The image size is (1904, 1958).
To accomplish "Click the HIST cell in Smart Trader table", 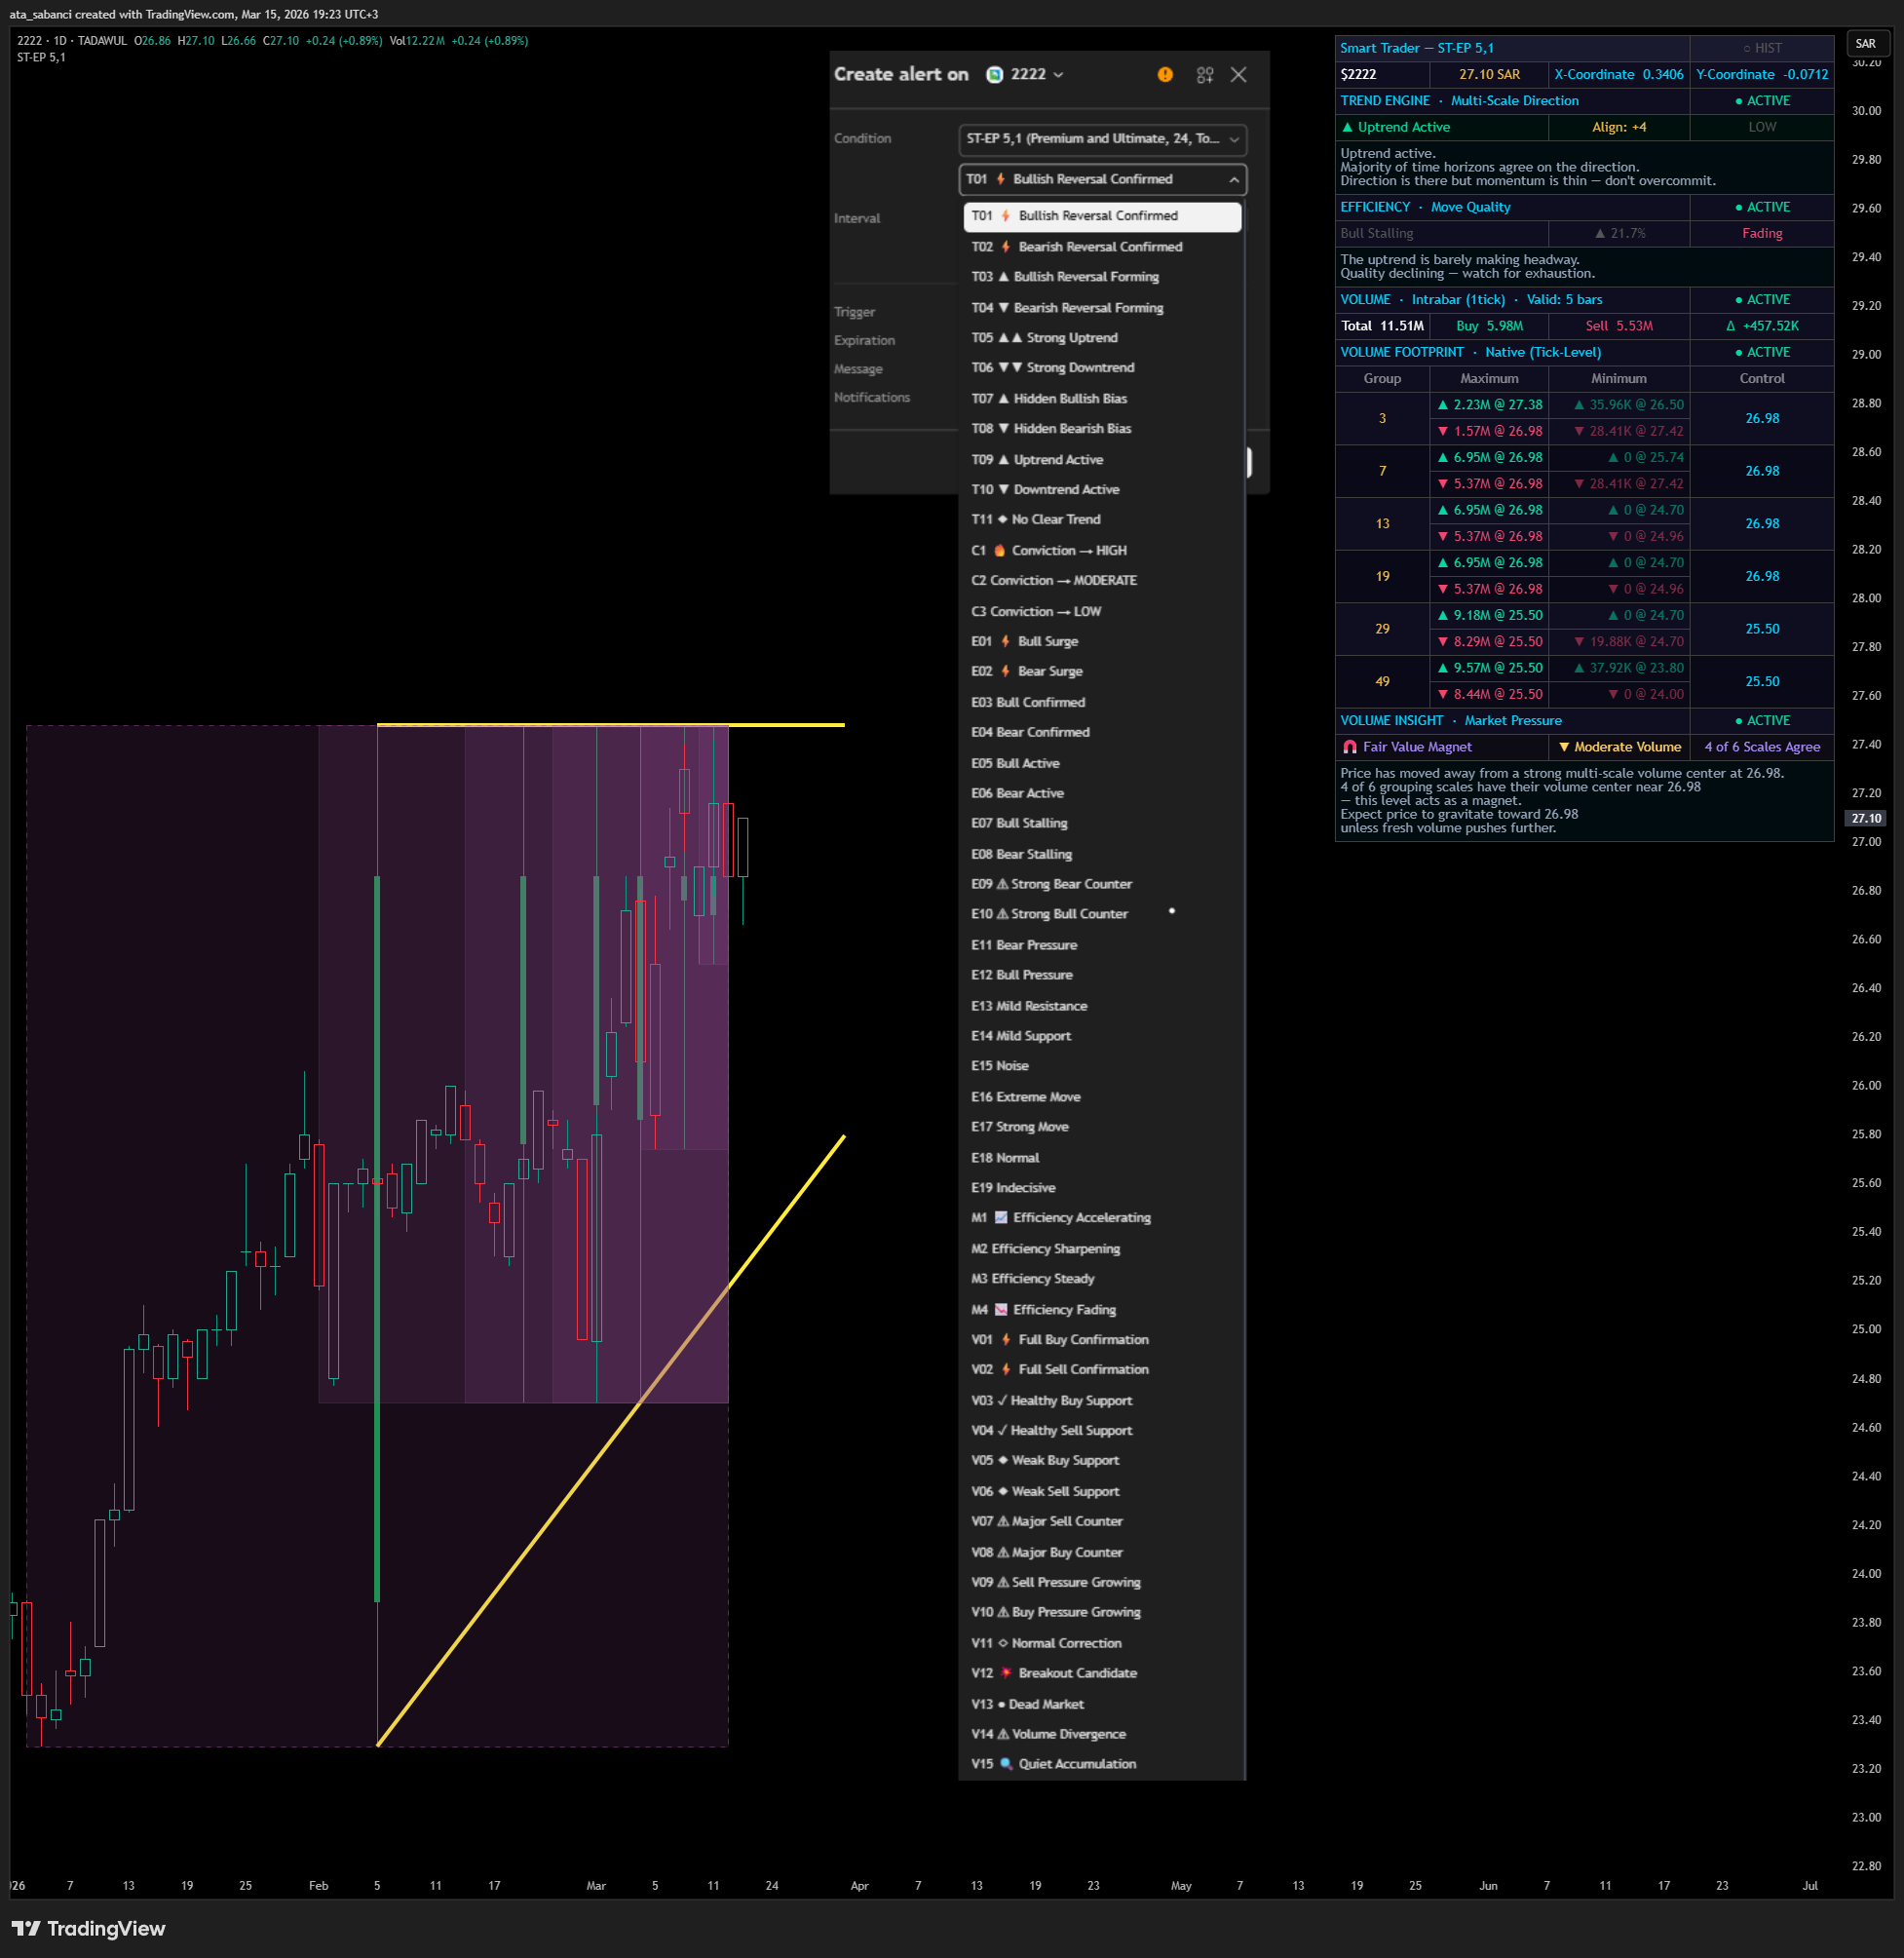I will click(1762, 48).
